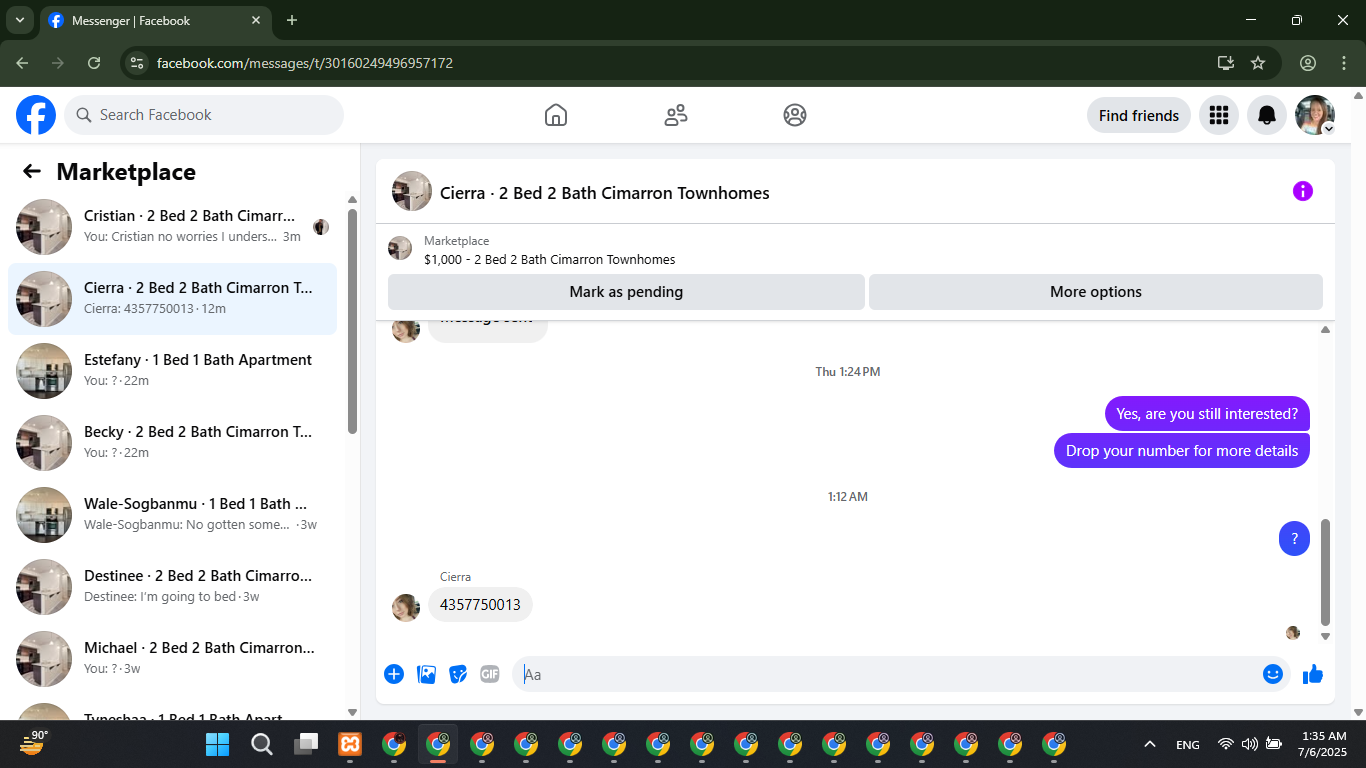Open Wale-Sogbanmu's conversation
This screenshot has height=768, width=1366.
[x=172, y=515]
